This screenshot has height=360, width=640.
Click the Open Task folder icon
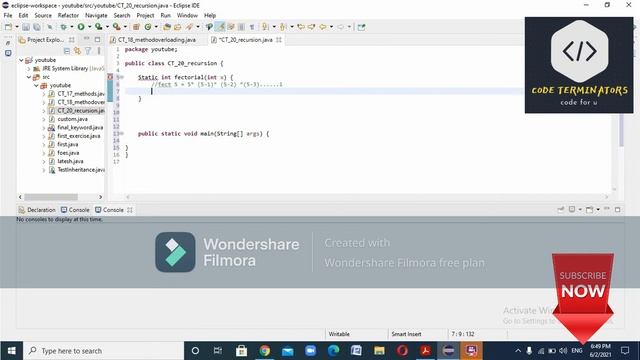click(178, 27)
